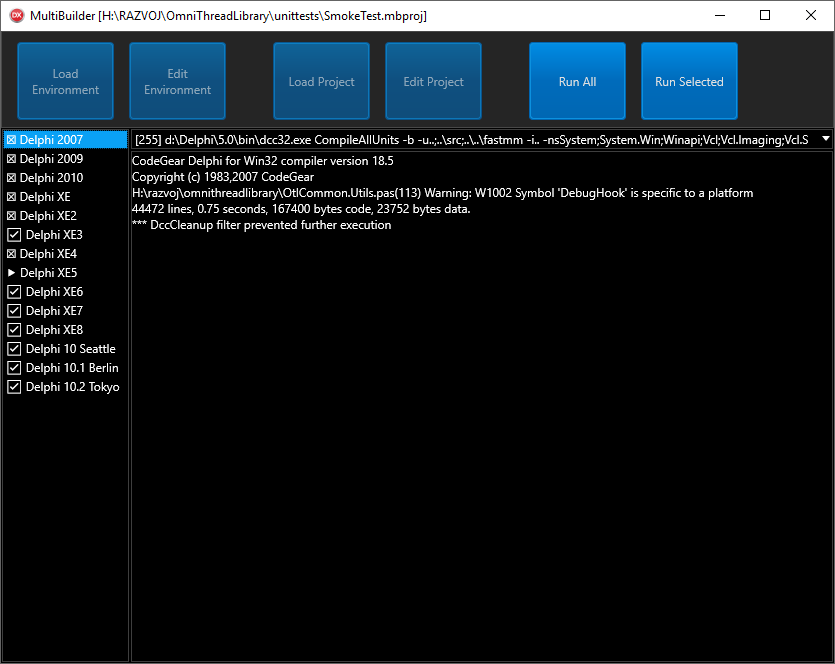Screen dimensions: 835x664
Task: Minimize the MultiBuilder window
Action: pyautogui.click(x=720, y=15)
